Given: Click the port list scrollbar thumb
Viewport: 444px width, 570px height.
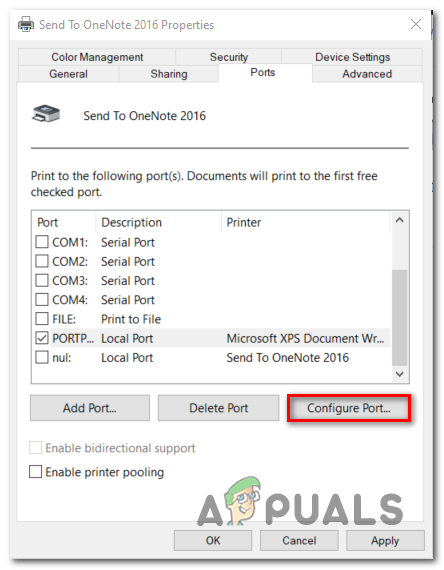Looking at the screenshot, I should coord(400,317).
